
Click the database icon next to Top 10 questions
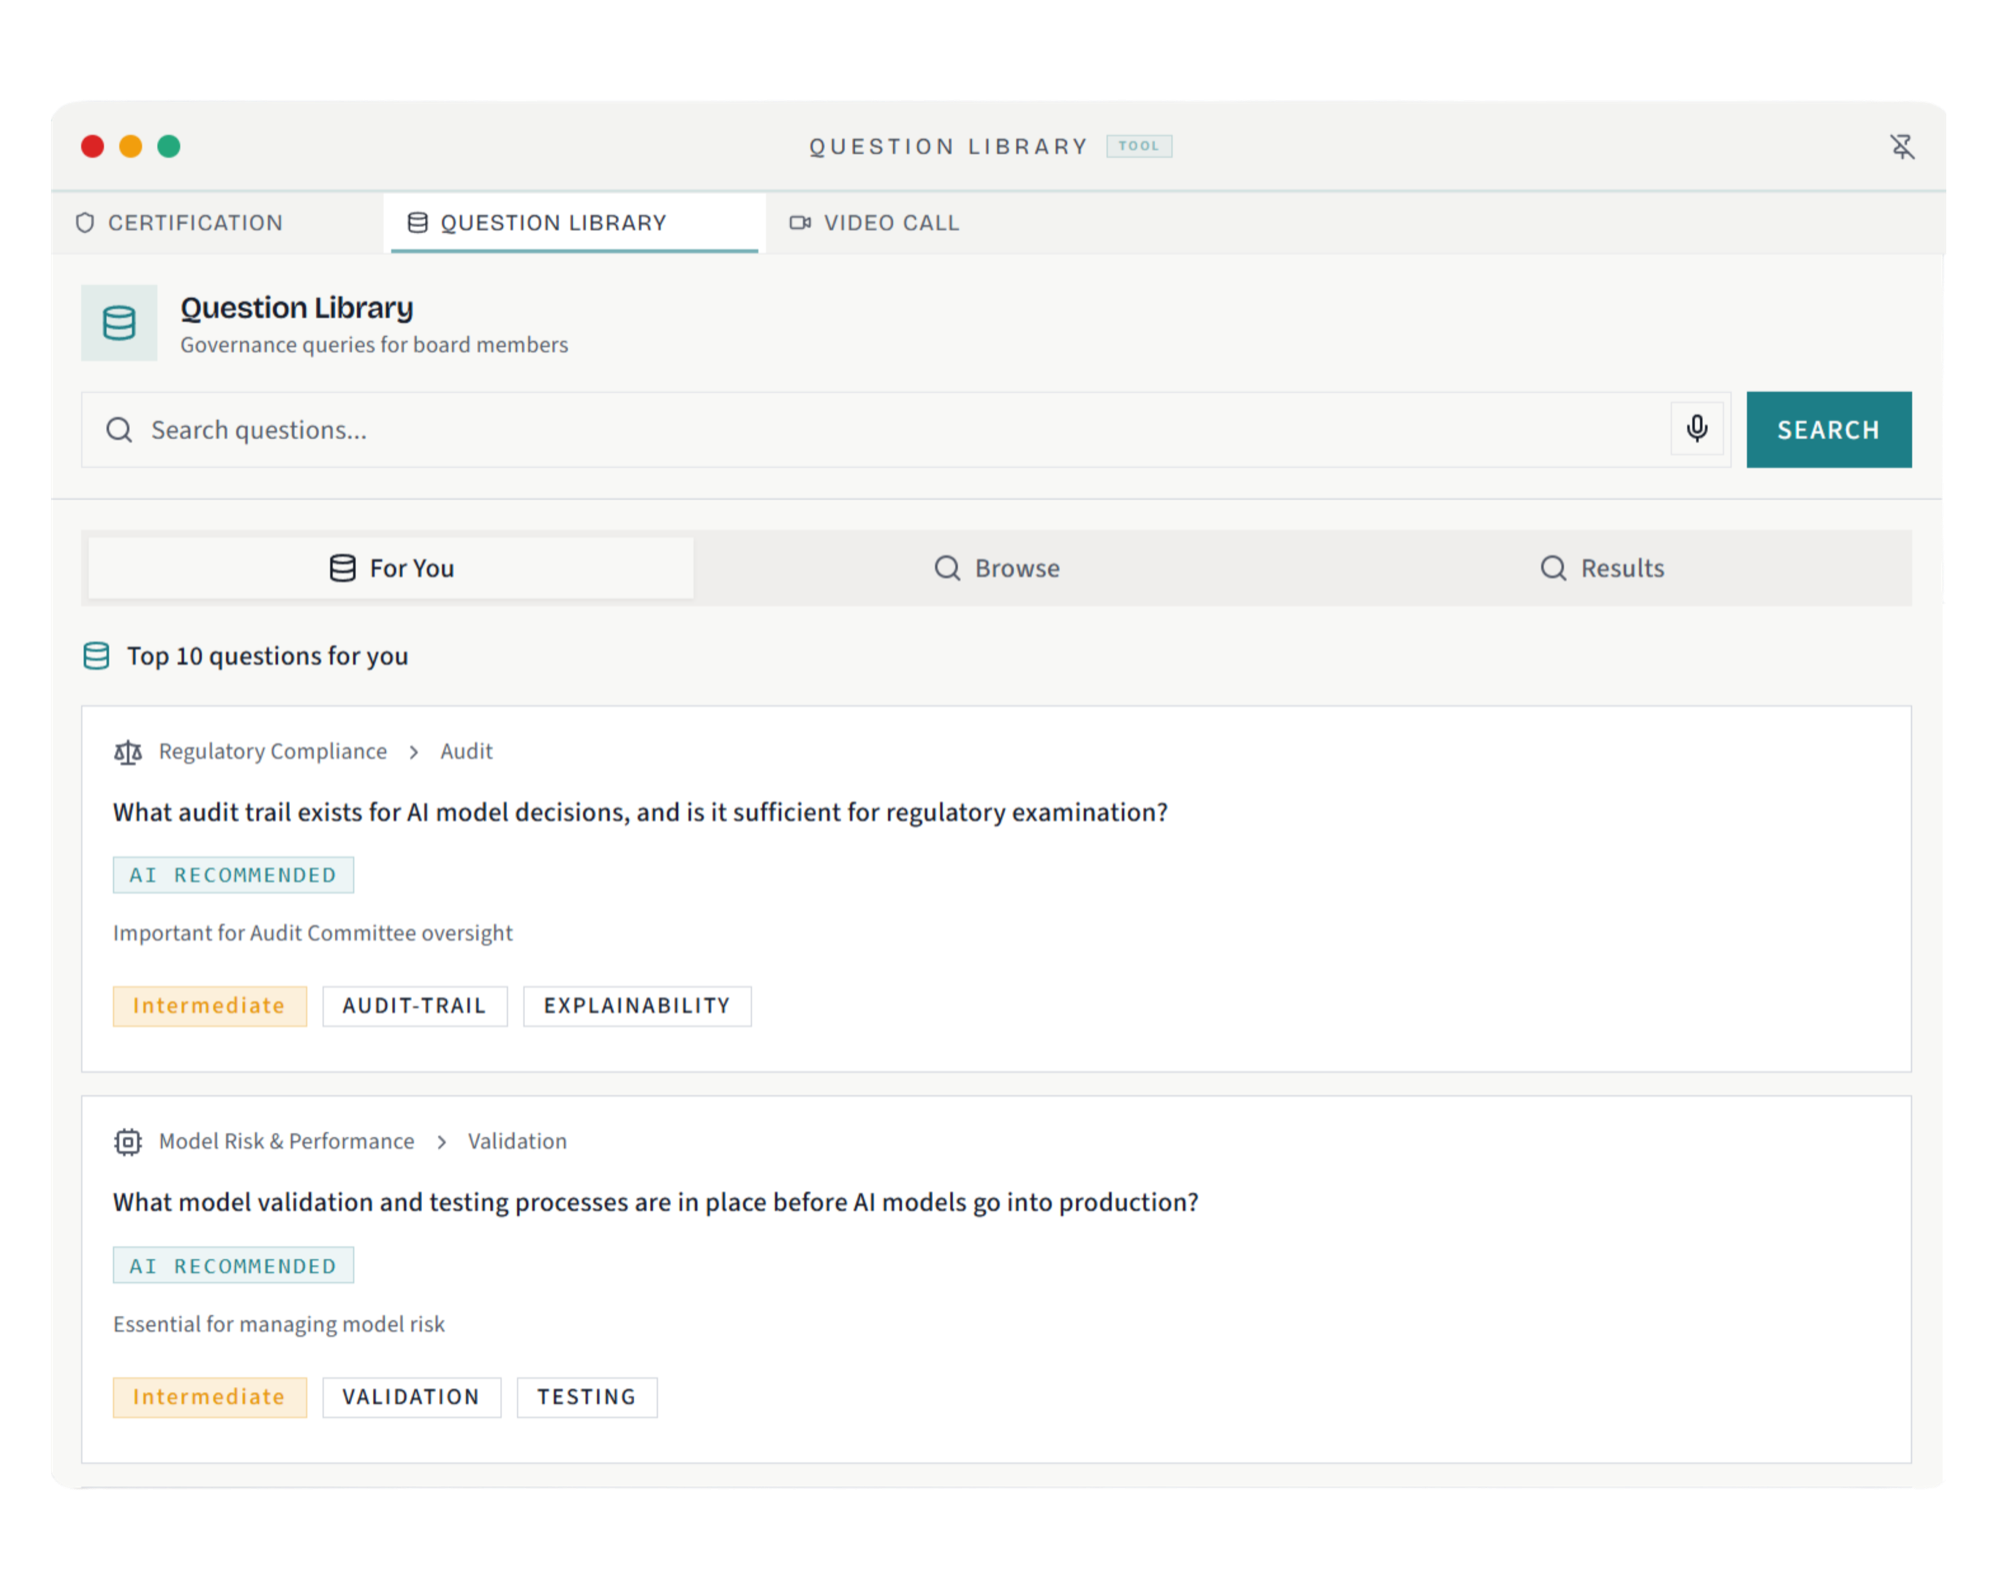pos(96,656)
